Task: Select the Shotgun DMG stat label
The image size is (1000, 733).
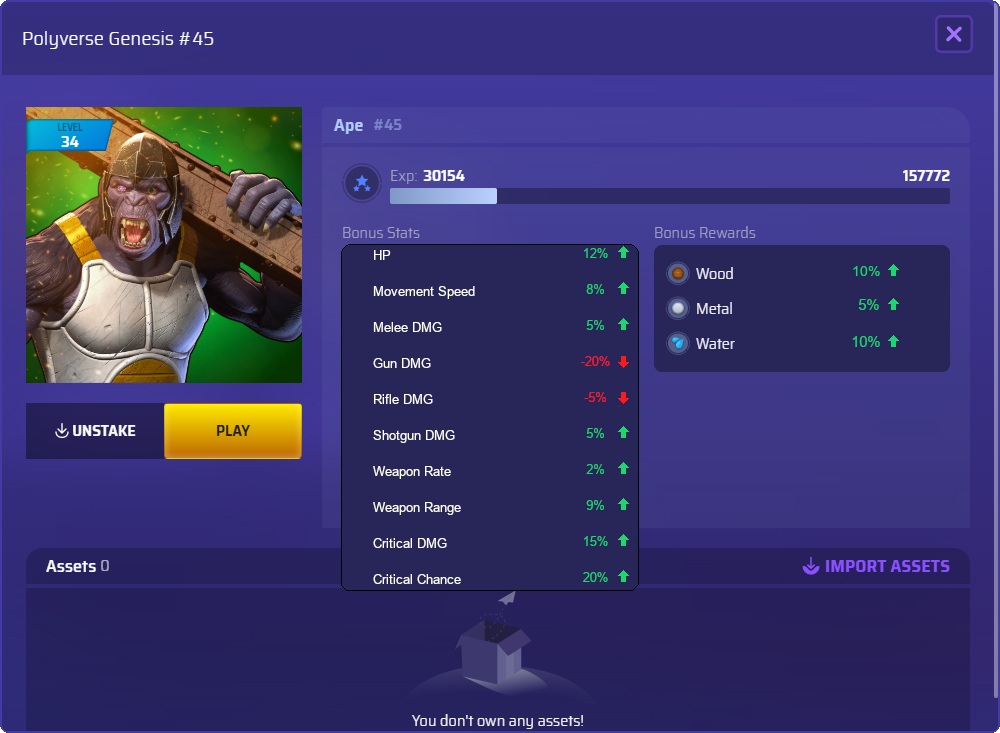Action: tap(414, 435)
